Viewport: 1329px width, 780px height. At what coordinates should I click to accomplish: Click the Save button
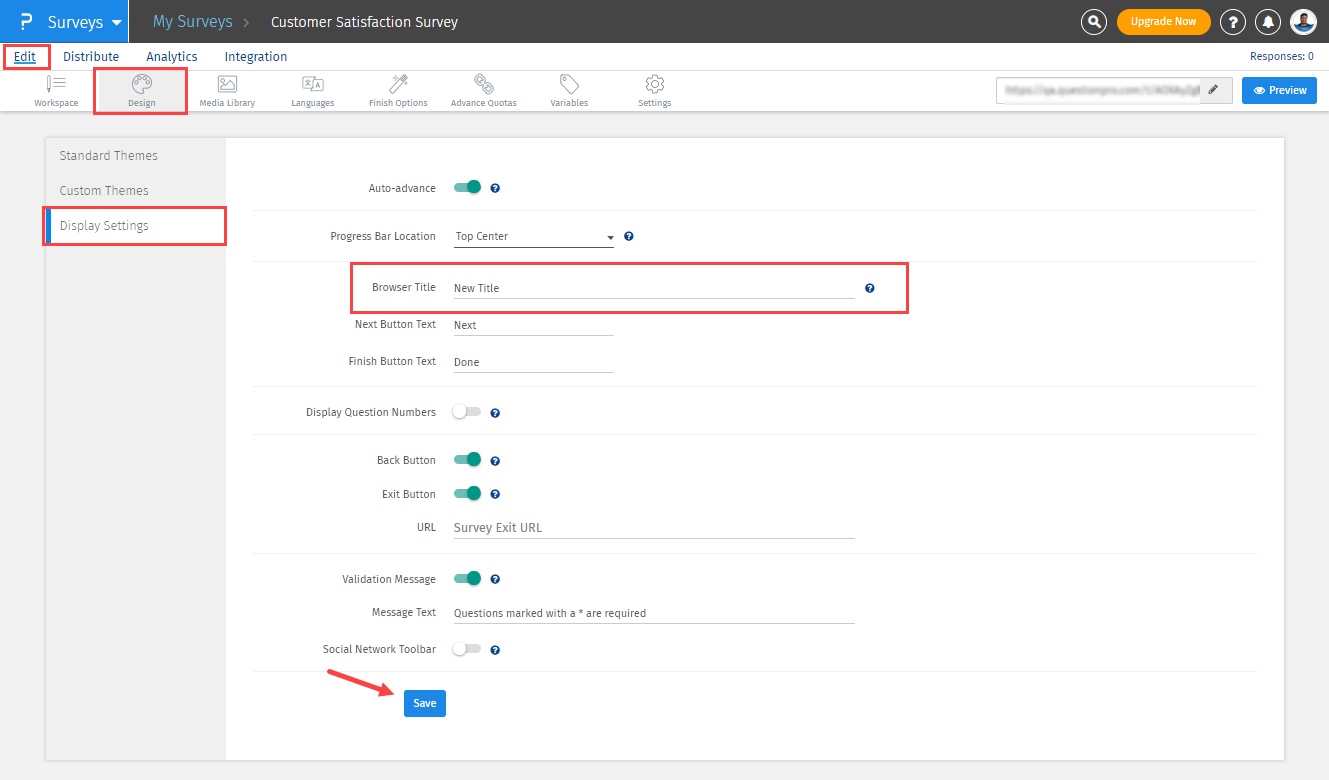pos(425,703)
